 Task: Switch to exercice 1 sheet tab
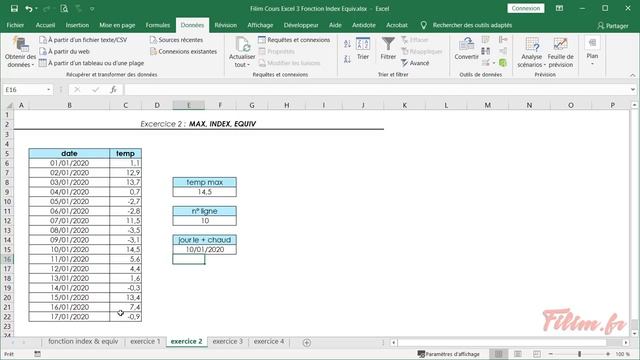[145, 342]
